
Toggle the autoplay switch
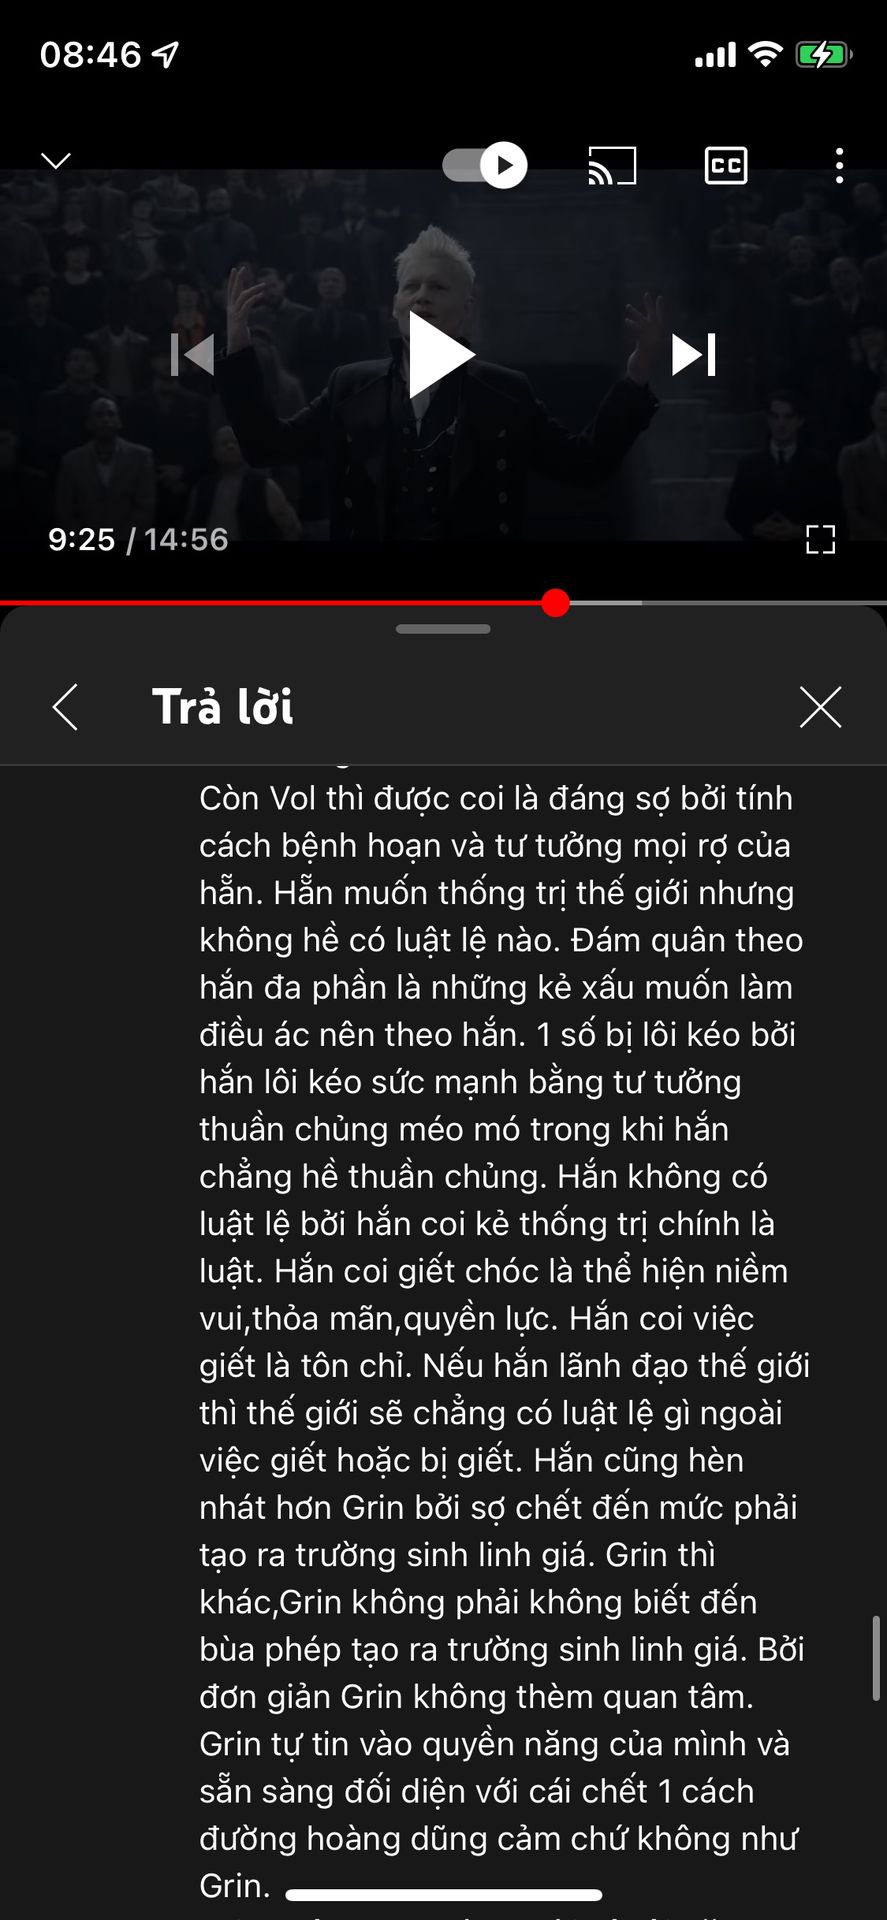(x=485, y=165)
